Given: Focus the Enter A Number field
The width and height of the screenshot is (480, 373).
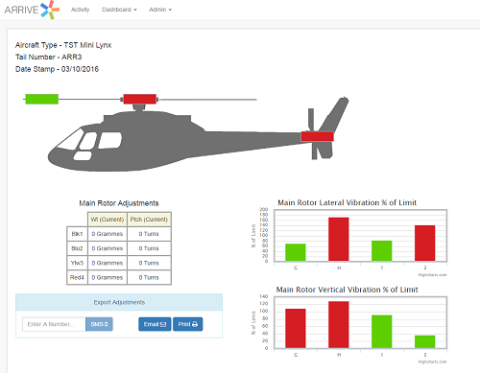Looking at the screenshot, I should tap(54, 324).
